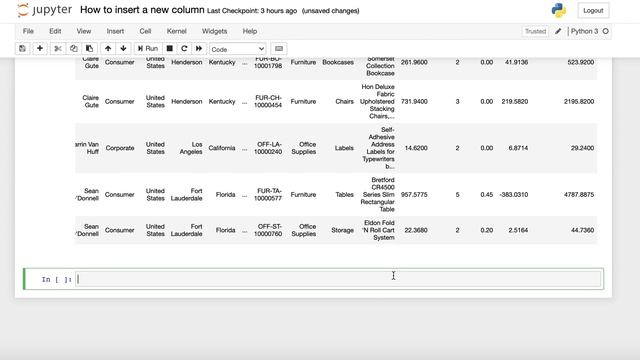Click the California state cell
640x360 pixels.
pyautogui.click(x=222, y=148)
